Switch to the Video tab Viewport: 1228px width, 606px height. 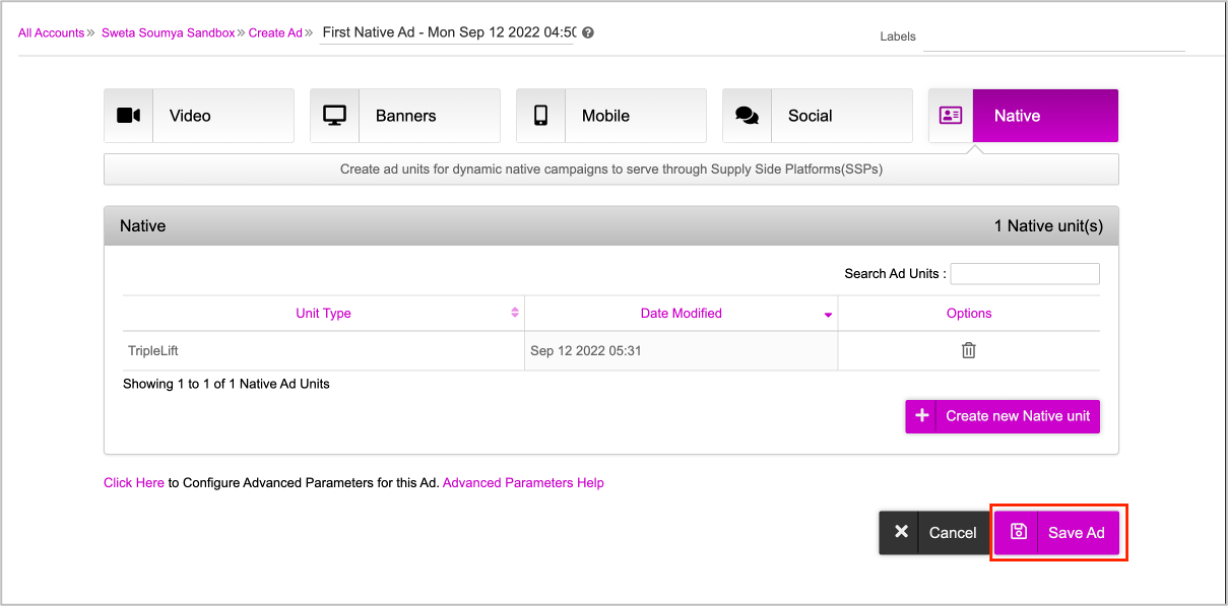pos(199,116)
